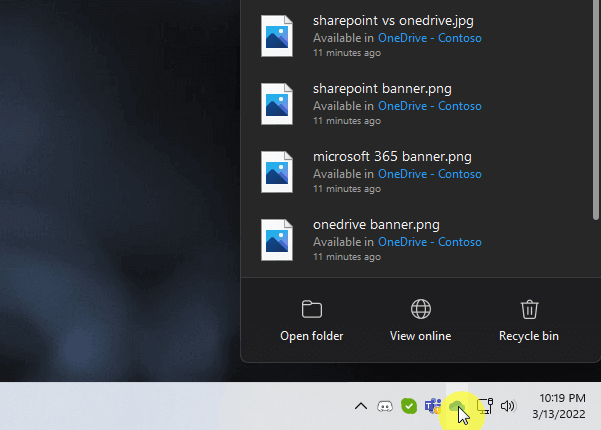Viewport: 601px width, 430px height.
Task: Click the green checkmark shield tray icon
Action: pyautogui.click(x=409, y=406)
